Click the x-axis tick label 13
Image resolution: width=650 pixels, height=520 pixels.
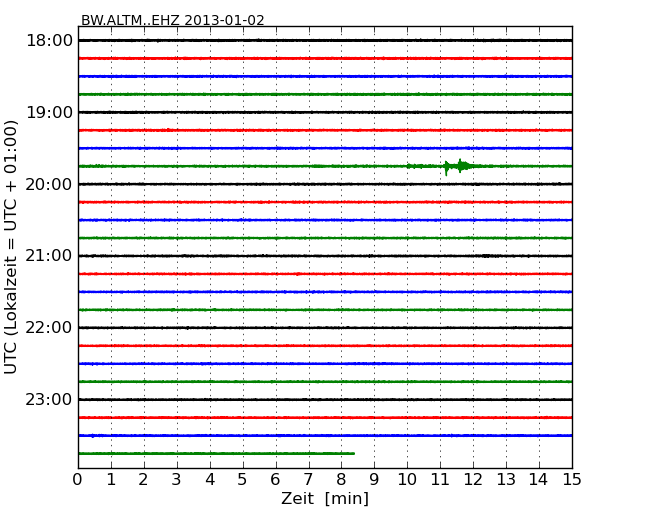[506, 480]
